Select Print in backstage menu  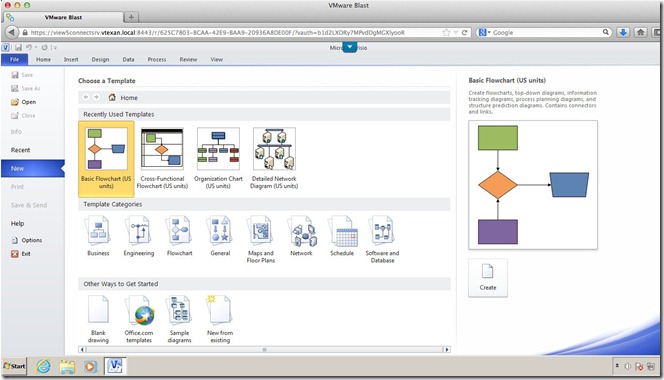coord(17,186)
